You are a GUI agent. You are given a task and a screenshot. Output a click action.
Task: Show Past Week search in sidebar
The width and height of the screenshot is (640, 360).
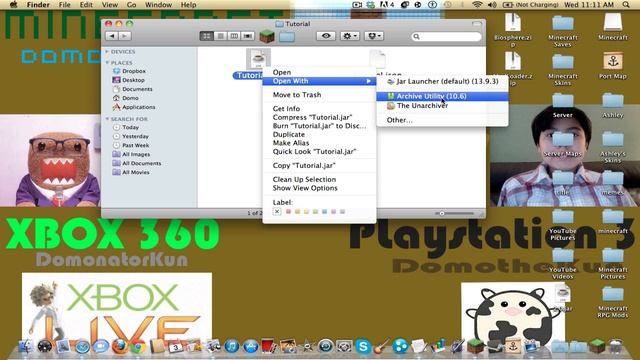[131, 145]
